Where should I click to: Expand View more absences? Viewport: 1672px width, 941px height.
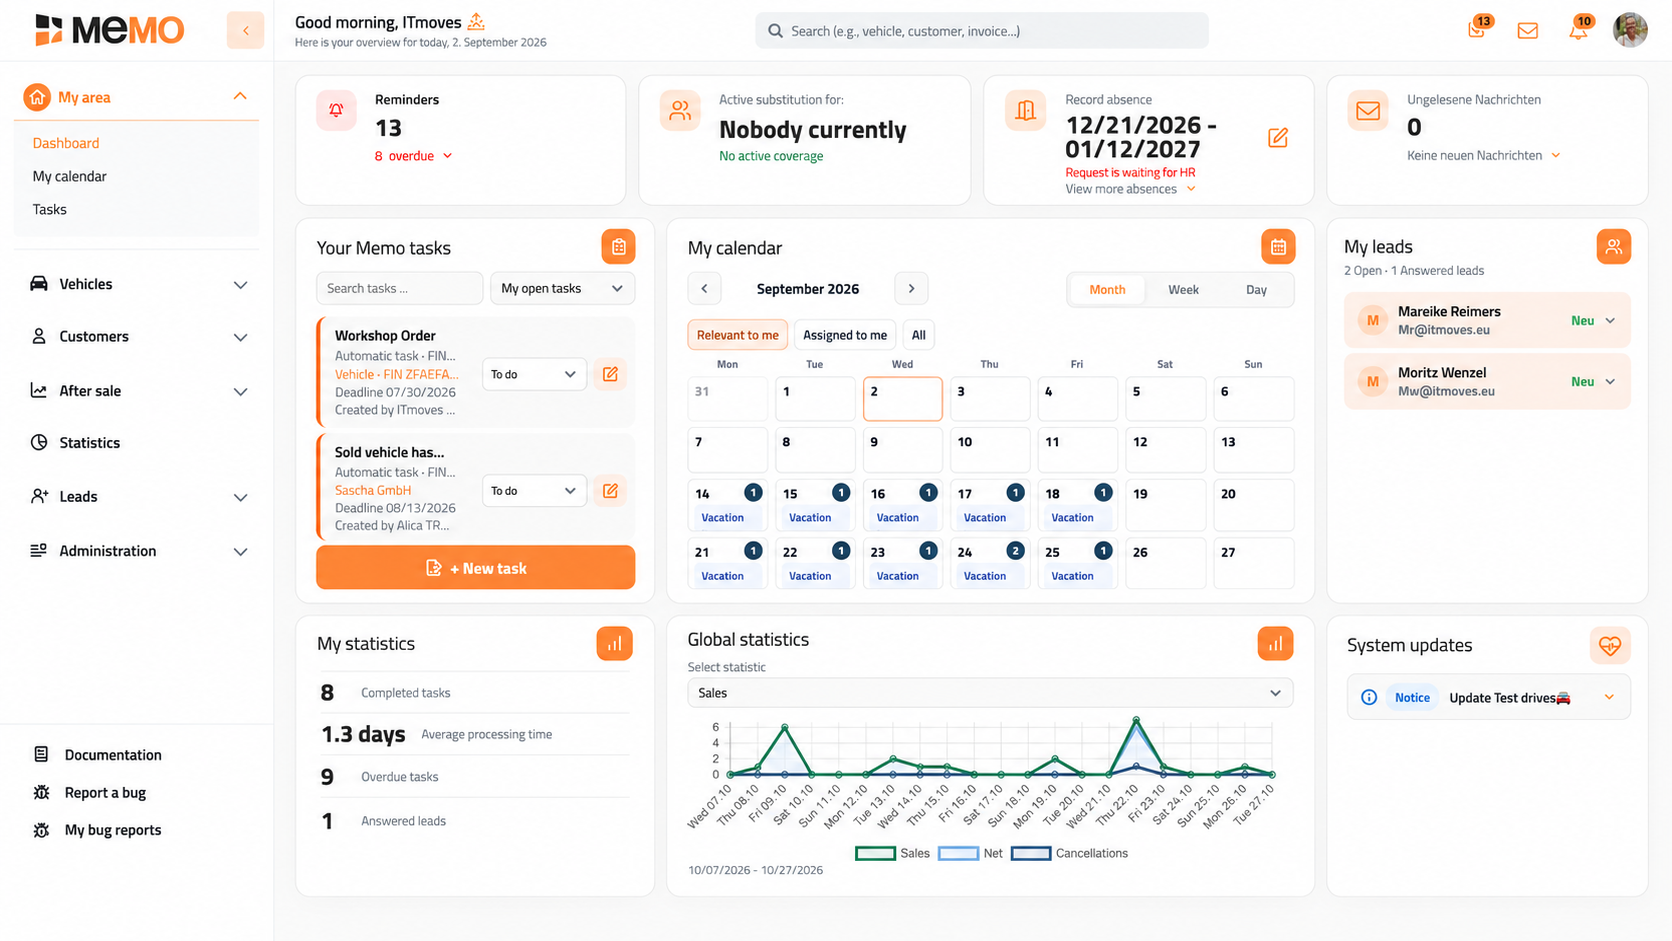(1130, 189)
